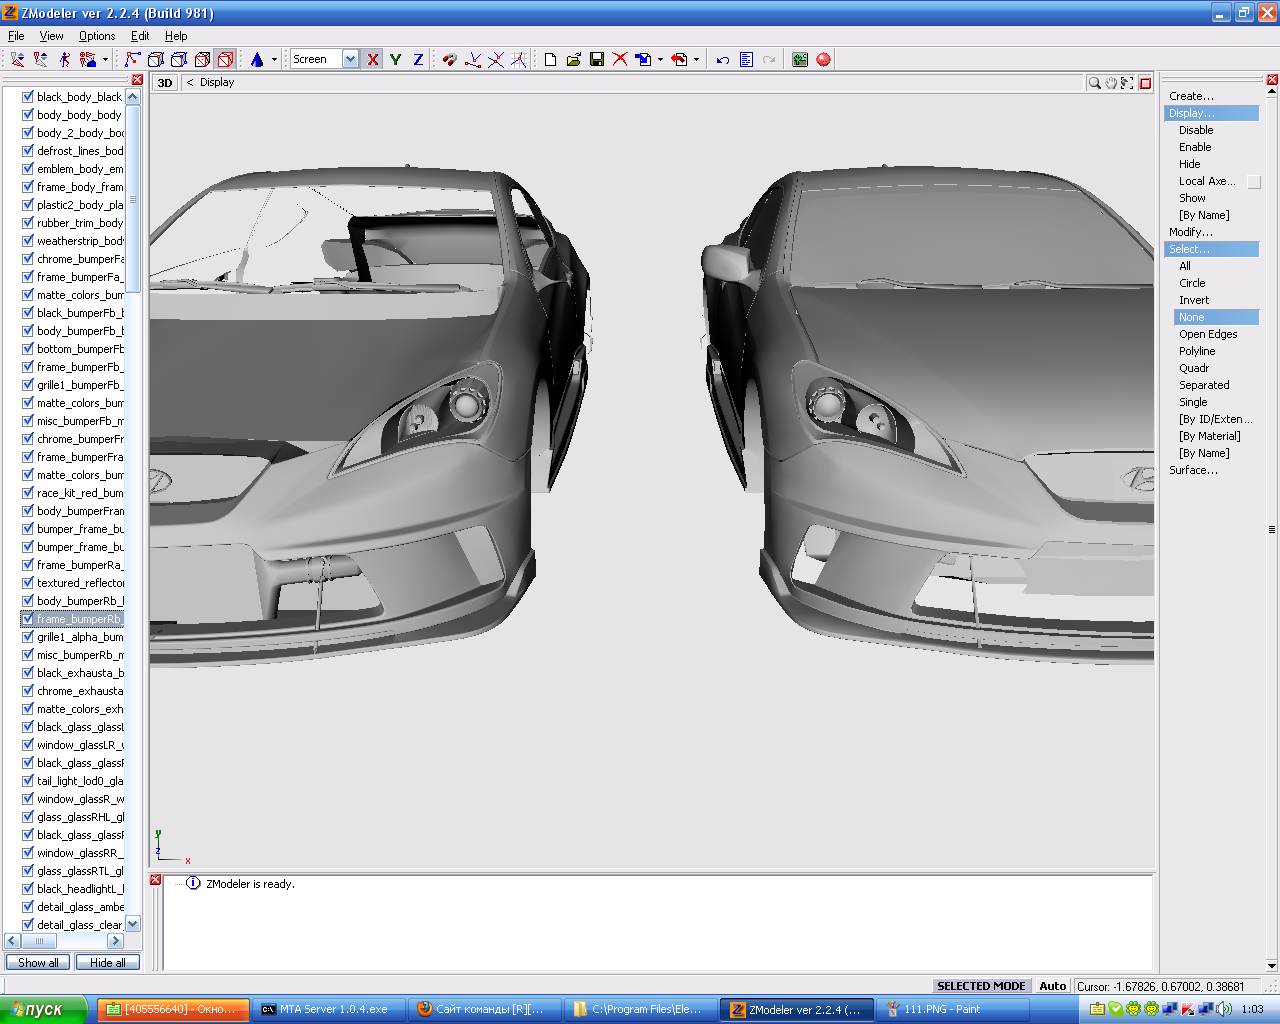This screenshot has height=1024, width=1280.
Task: Open the View menu
Action: coord(52,36)
